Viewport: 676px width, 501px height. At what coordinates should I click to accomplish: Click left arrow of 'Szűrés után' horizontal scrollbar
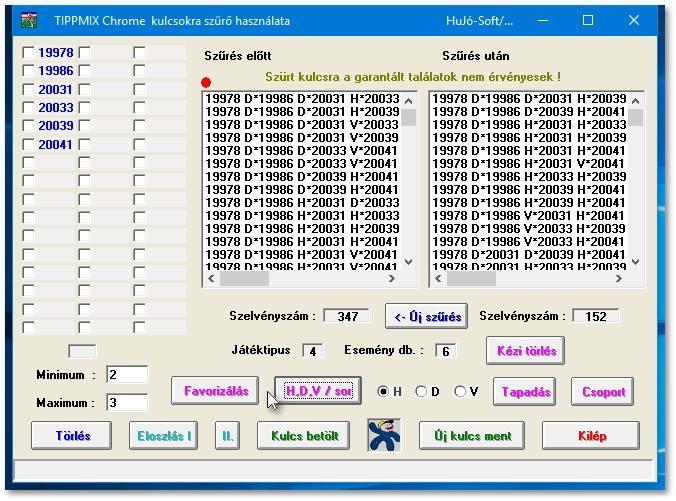pyautogui.click(x=438, y=279)
